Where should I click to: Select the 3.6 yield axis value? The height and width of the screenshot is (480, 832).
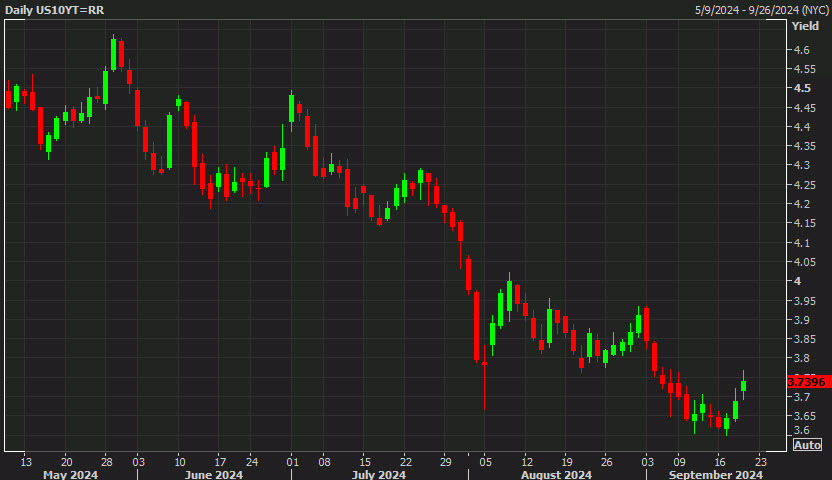(x=801, y=430)
